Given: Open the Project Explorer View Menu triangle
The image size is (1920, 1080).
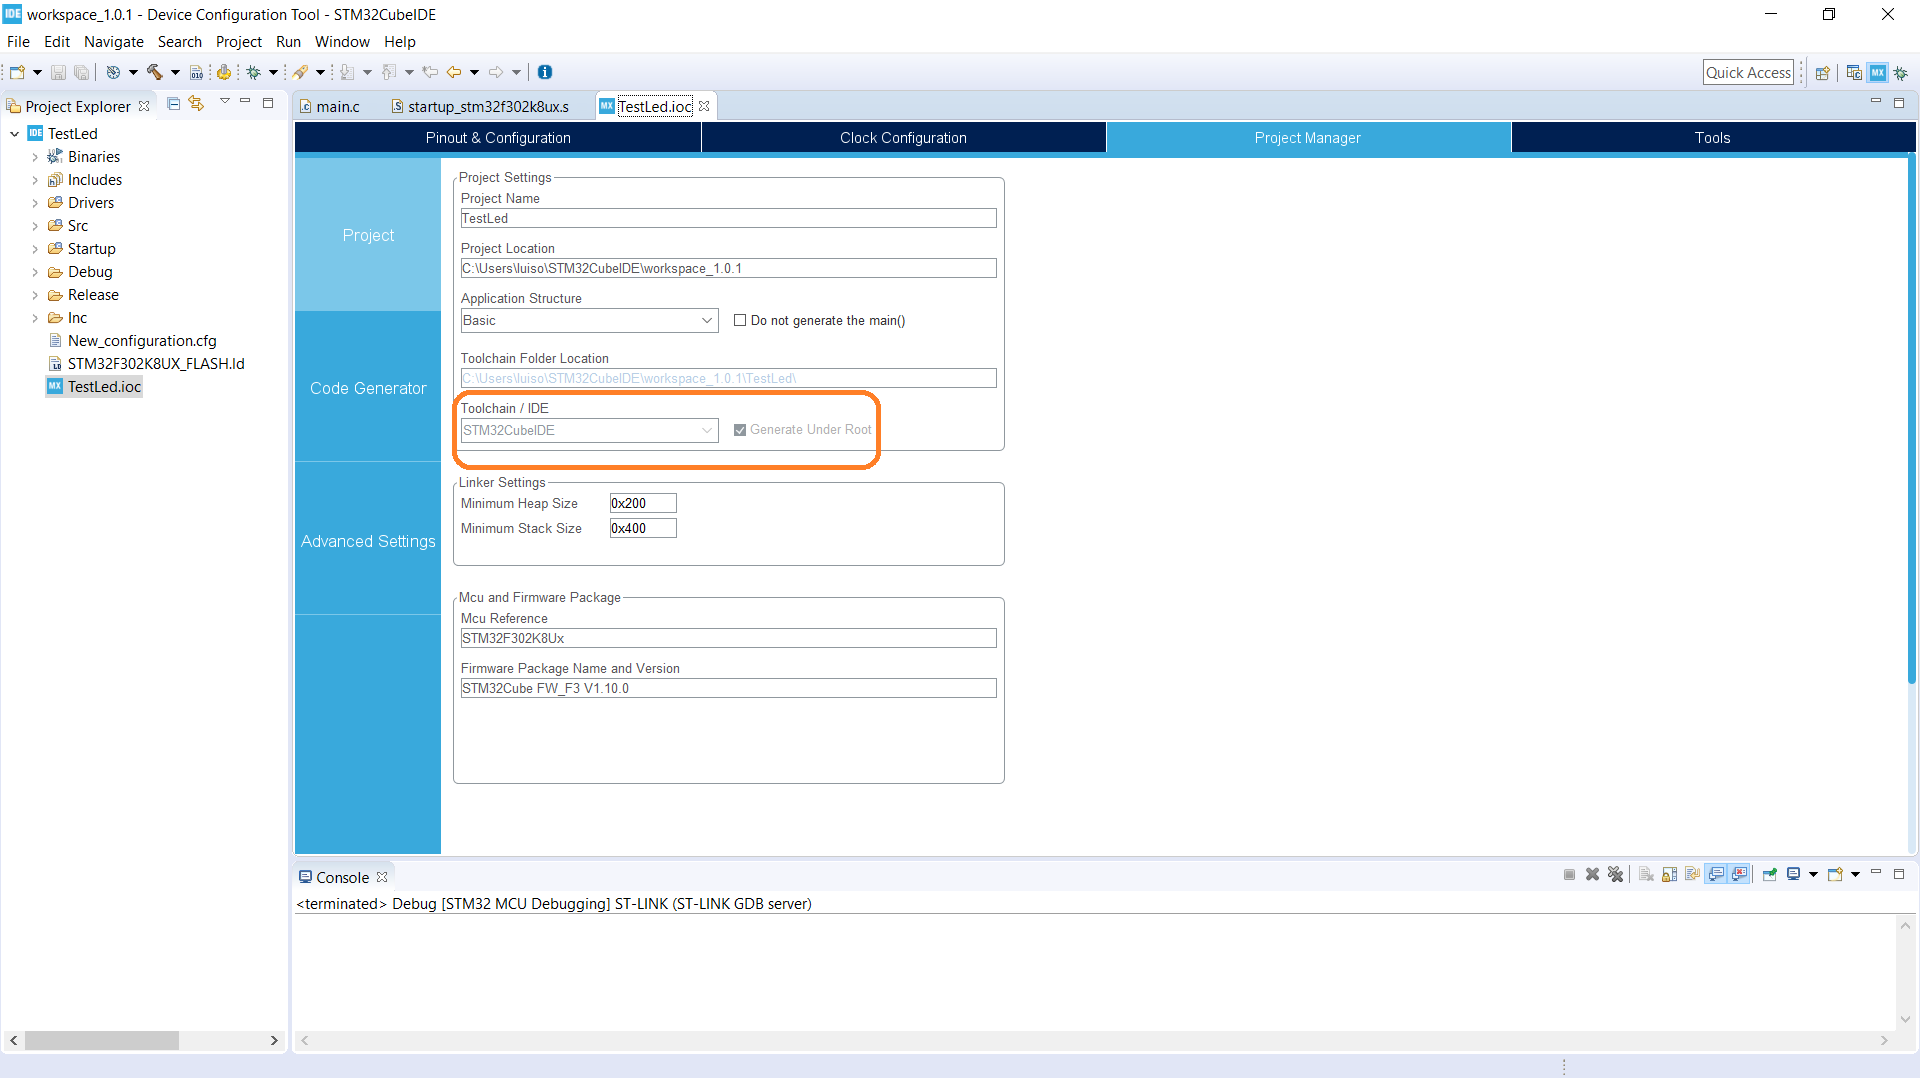Looking at the screenshot, I should click(224, 101).
